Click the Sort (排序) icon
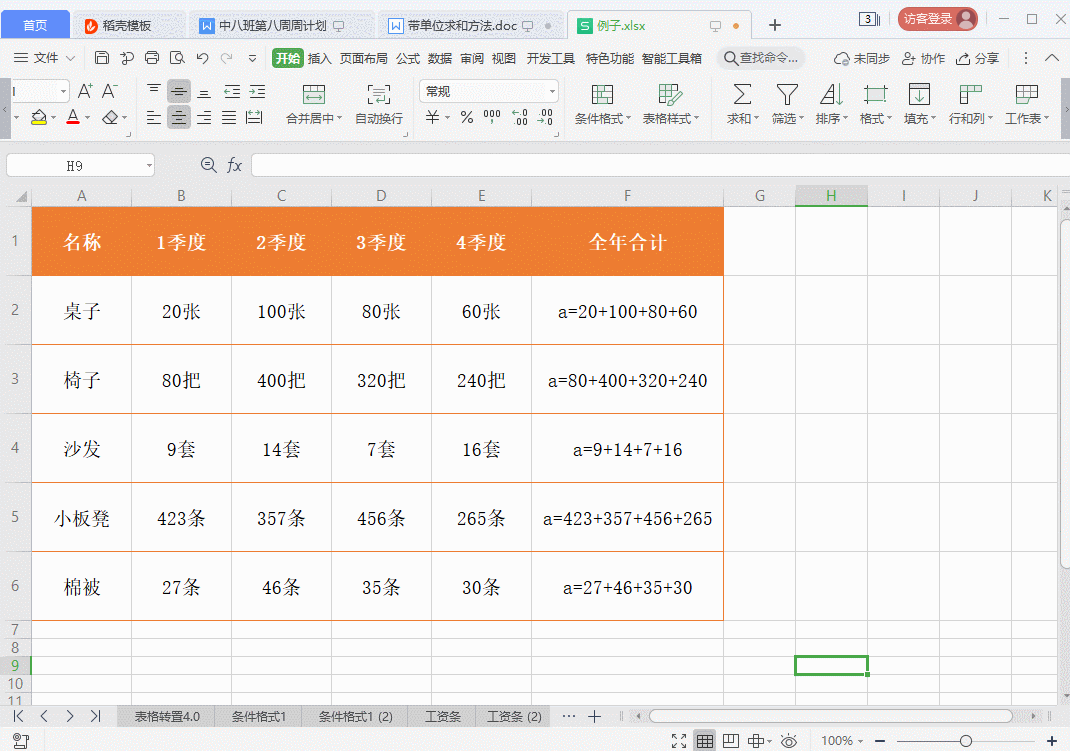The width and height of the screenshot is (1070, 751). pyautogui.click(x=832, y=94)
